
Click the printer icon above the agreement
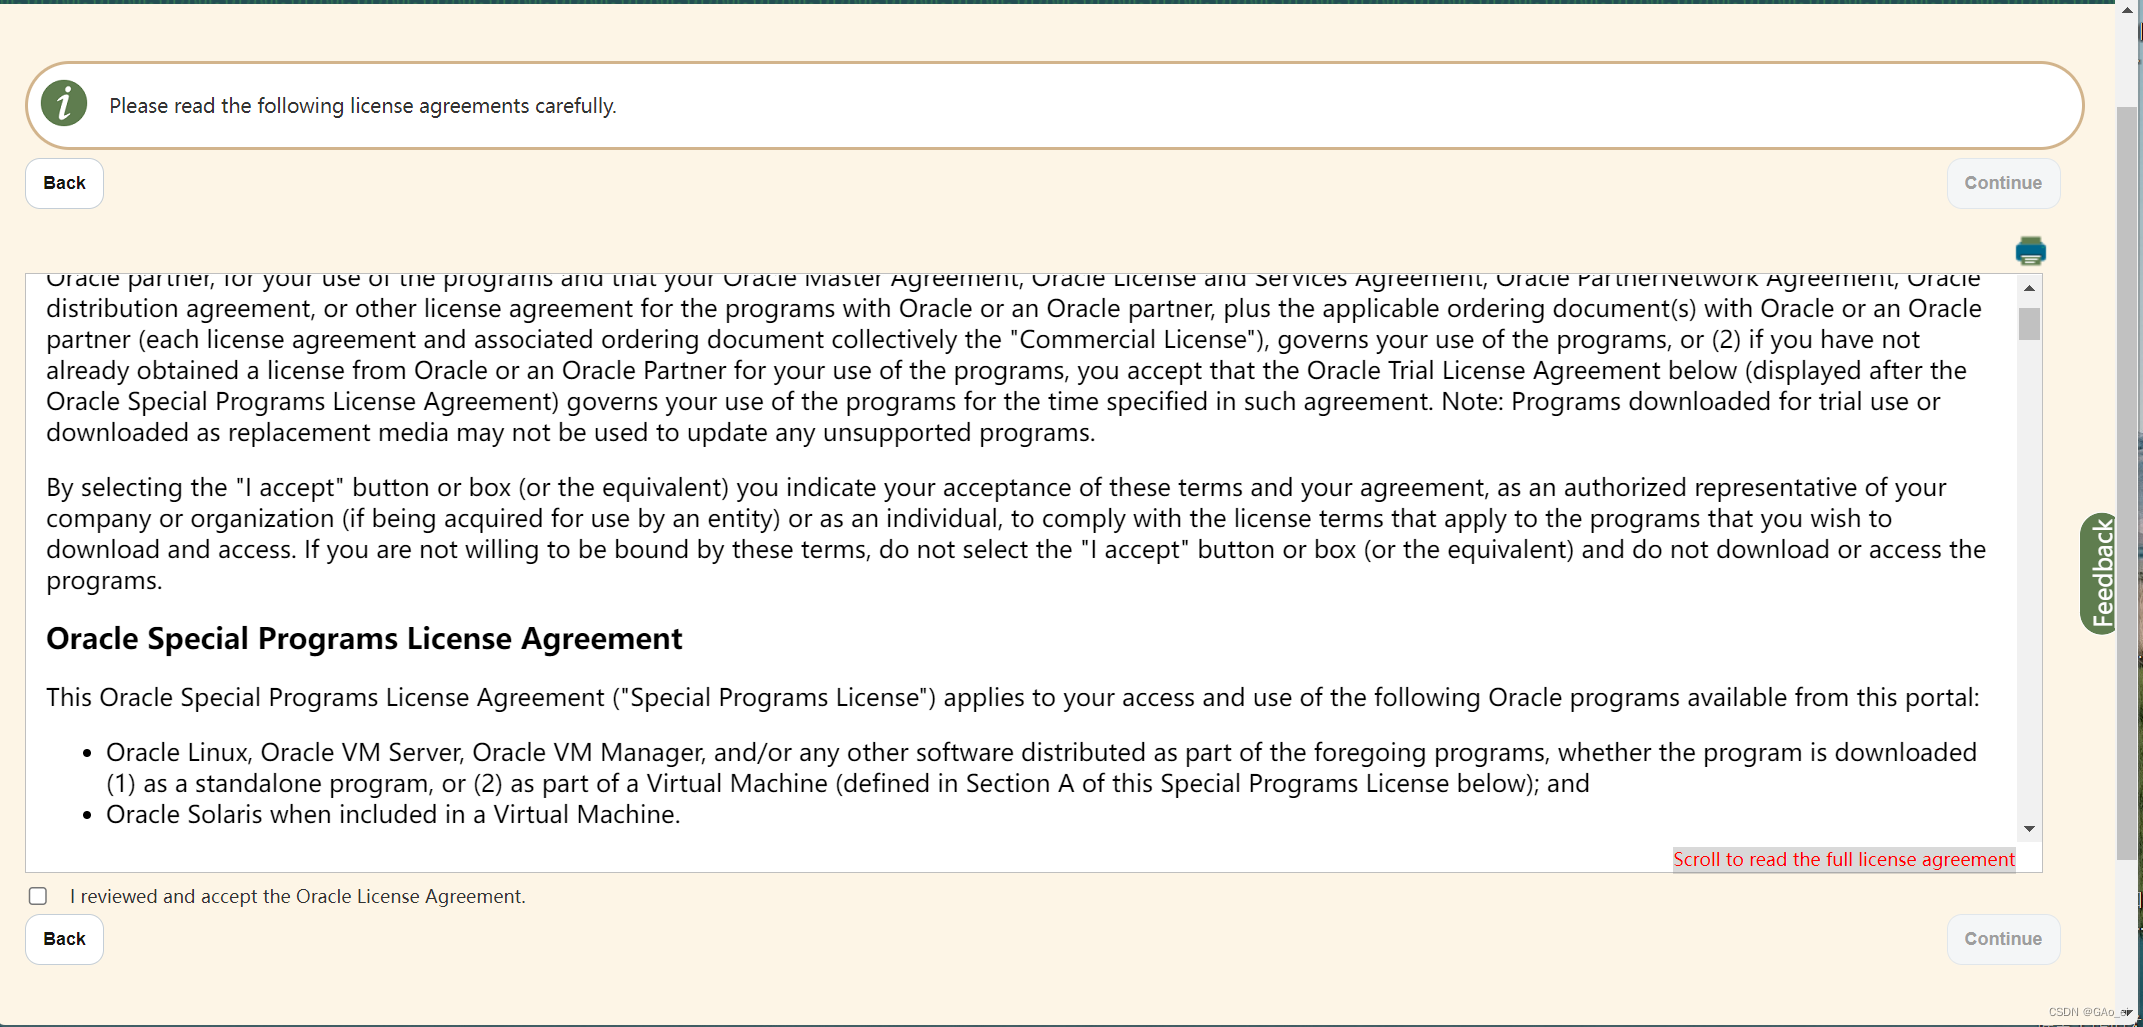pos(2030,251)
